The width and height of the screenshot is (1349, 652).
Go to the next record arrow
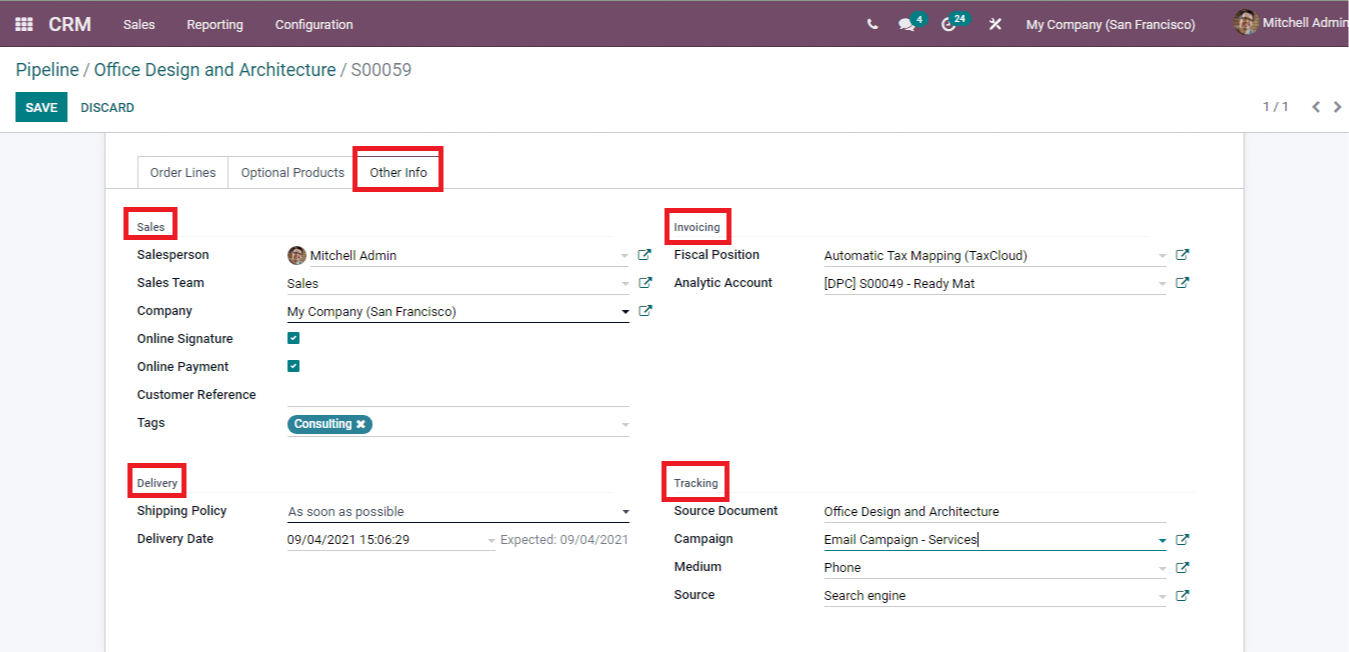[1338, 107]
